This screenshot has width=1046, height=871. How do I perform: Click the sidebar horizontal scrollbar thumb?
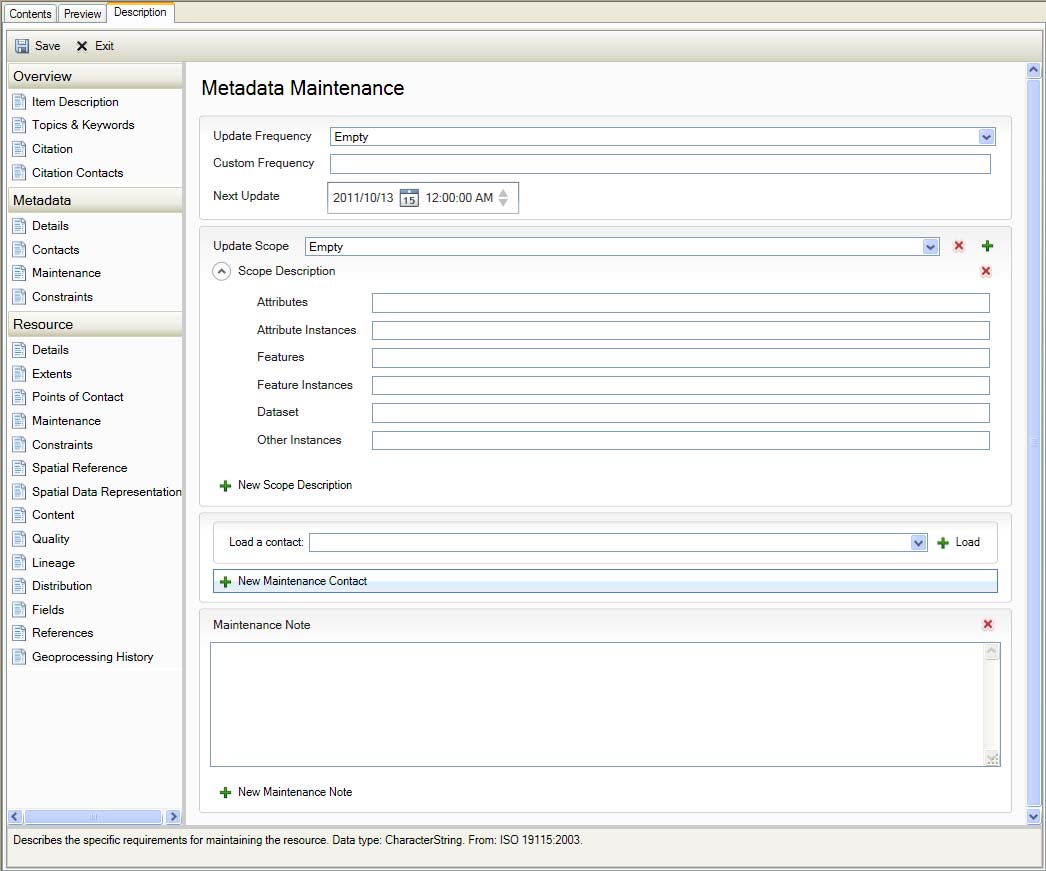[93, 817]
